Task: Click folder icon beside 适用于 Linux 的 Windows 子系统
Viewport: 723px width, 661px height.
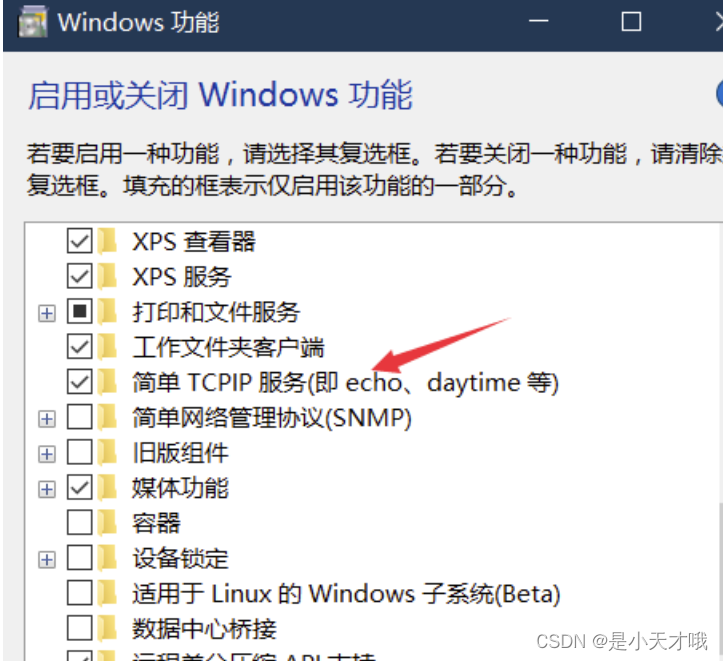Action: (107, 593)
